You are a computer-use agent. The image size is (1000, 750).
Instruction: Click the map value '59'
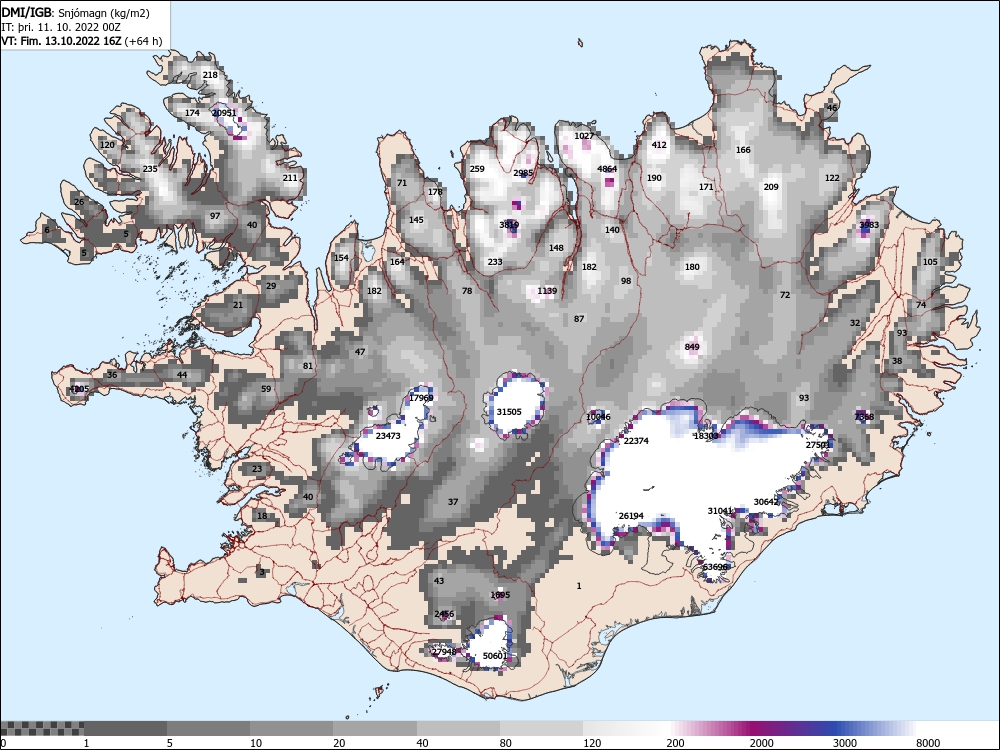[266, 389]
